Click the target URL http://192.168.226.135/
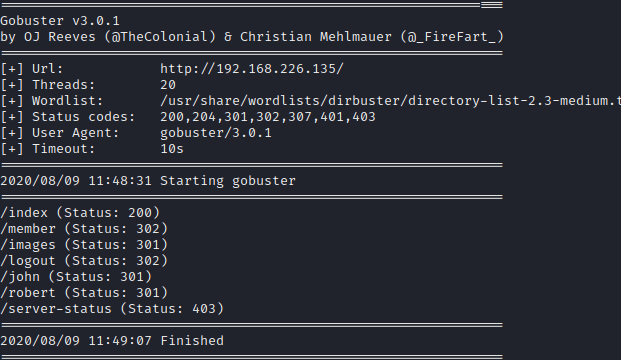 click(252, 69)
